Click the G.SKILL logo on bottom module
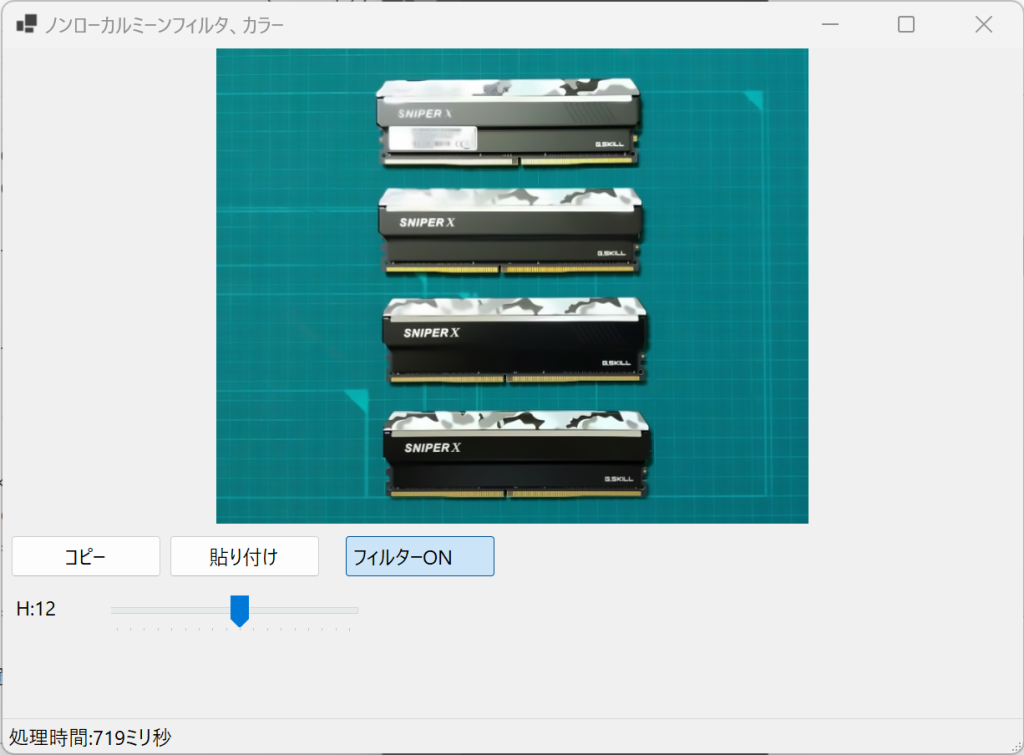1024x755 pixels. tap(620, 479)
